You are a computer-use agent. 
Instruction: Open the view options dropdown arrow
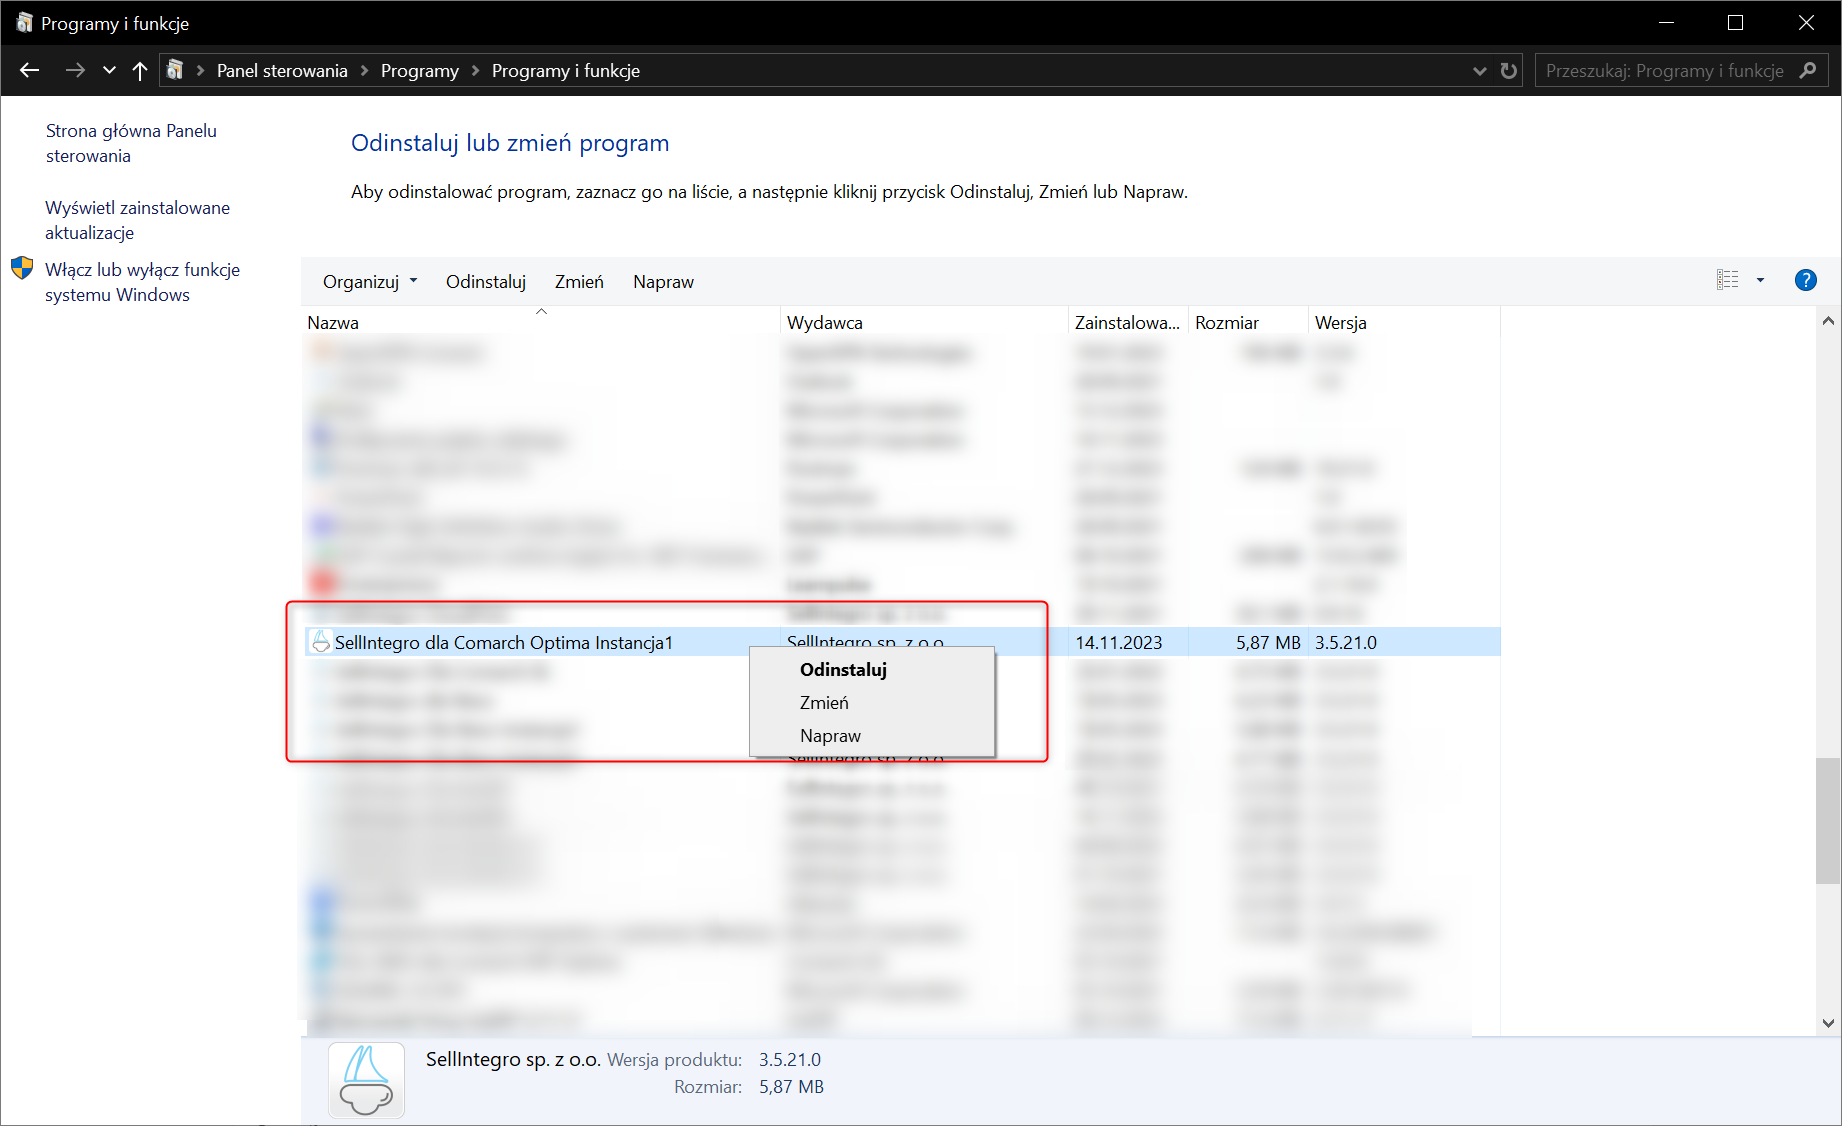click(x=1761, y=280)
